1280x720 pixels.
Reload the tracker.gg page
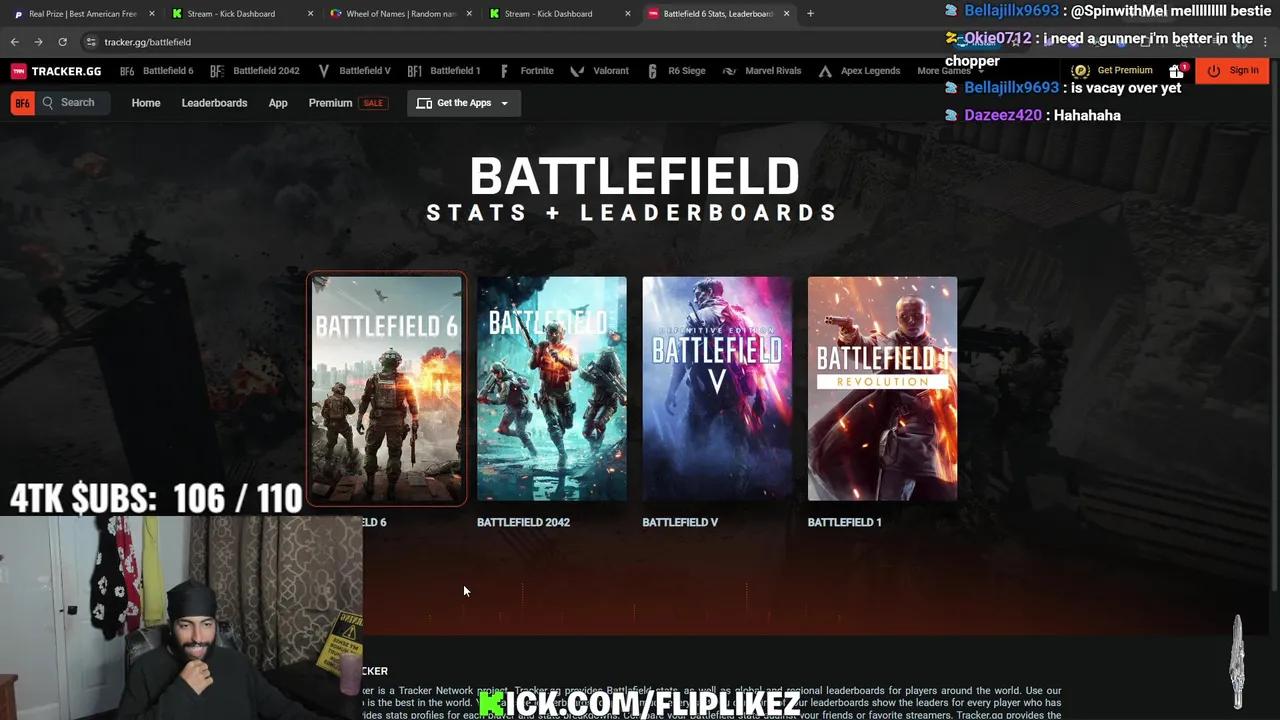pyautogui.click(x=62, y=42)
